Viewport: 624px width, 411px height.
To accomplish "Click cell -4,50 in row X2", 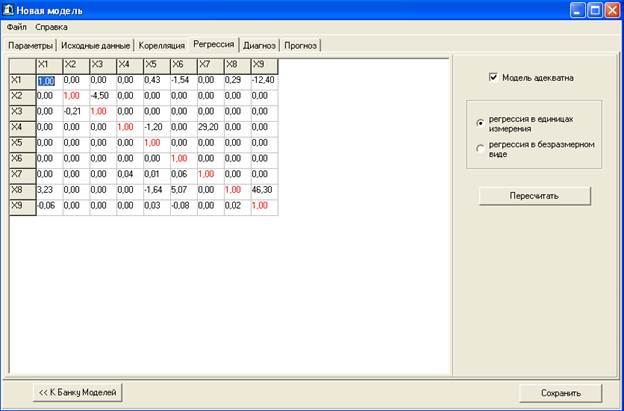I will pos(103,98).
